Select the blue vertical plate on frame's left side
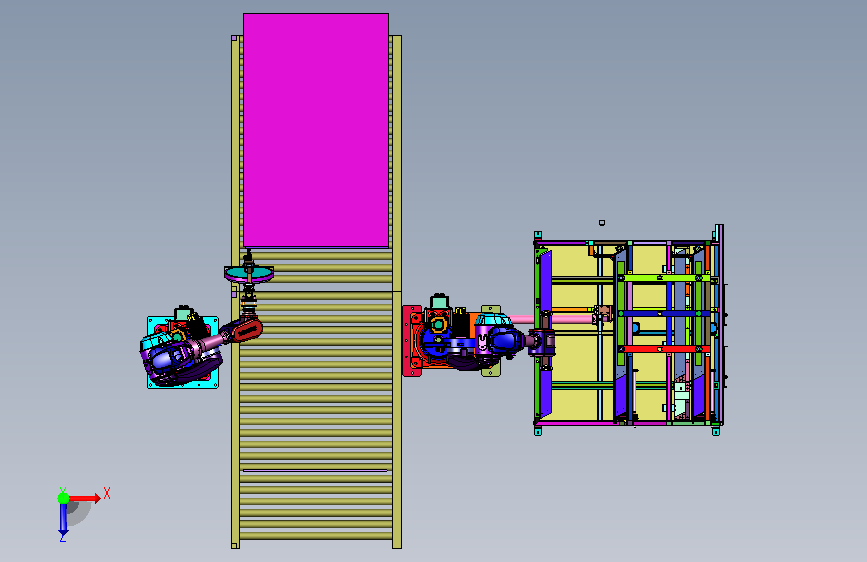The height and width of the screenshot is (562, 867). tap(545, 334)
